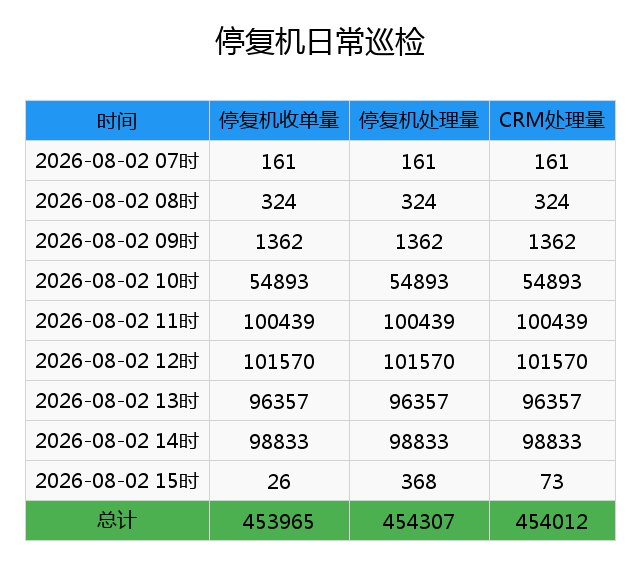Select 161 in the CRM处理量 column
This screenshot has height=580, width=640.
click(x=552, y=161)
